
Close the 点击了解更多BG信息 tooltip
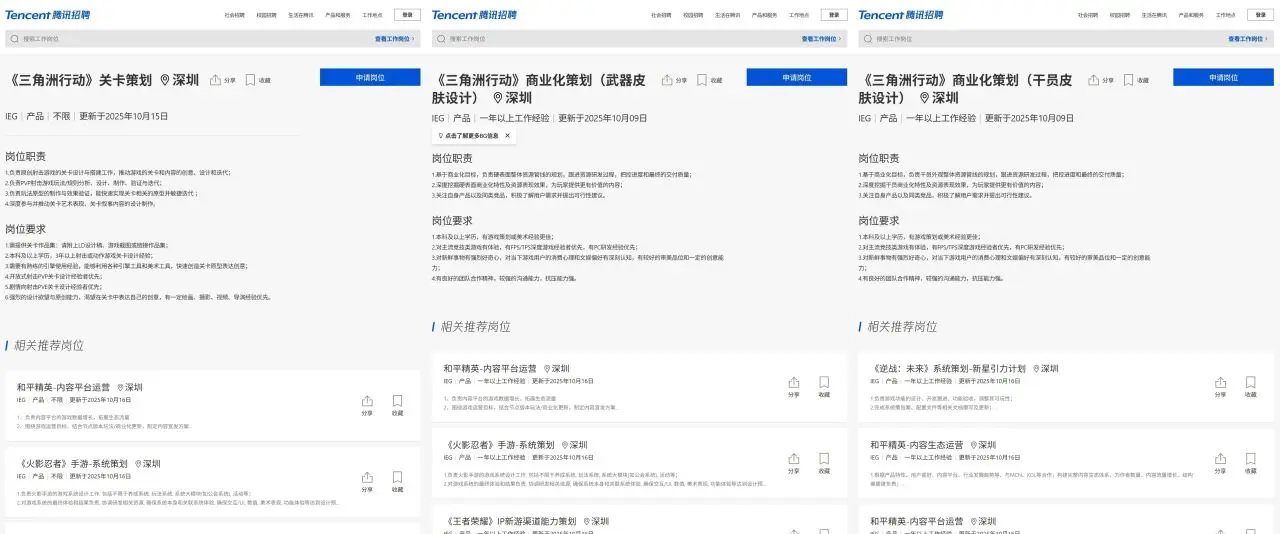pyautogui.click(x=507, y=135)
